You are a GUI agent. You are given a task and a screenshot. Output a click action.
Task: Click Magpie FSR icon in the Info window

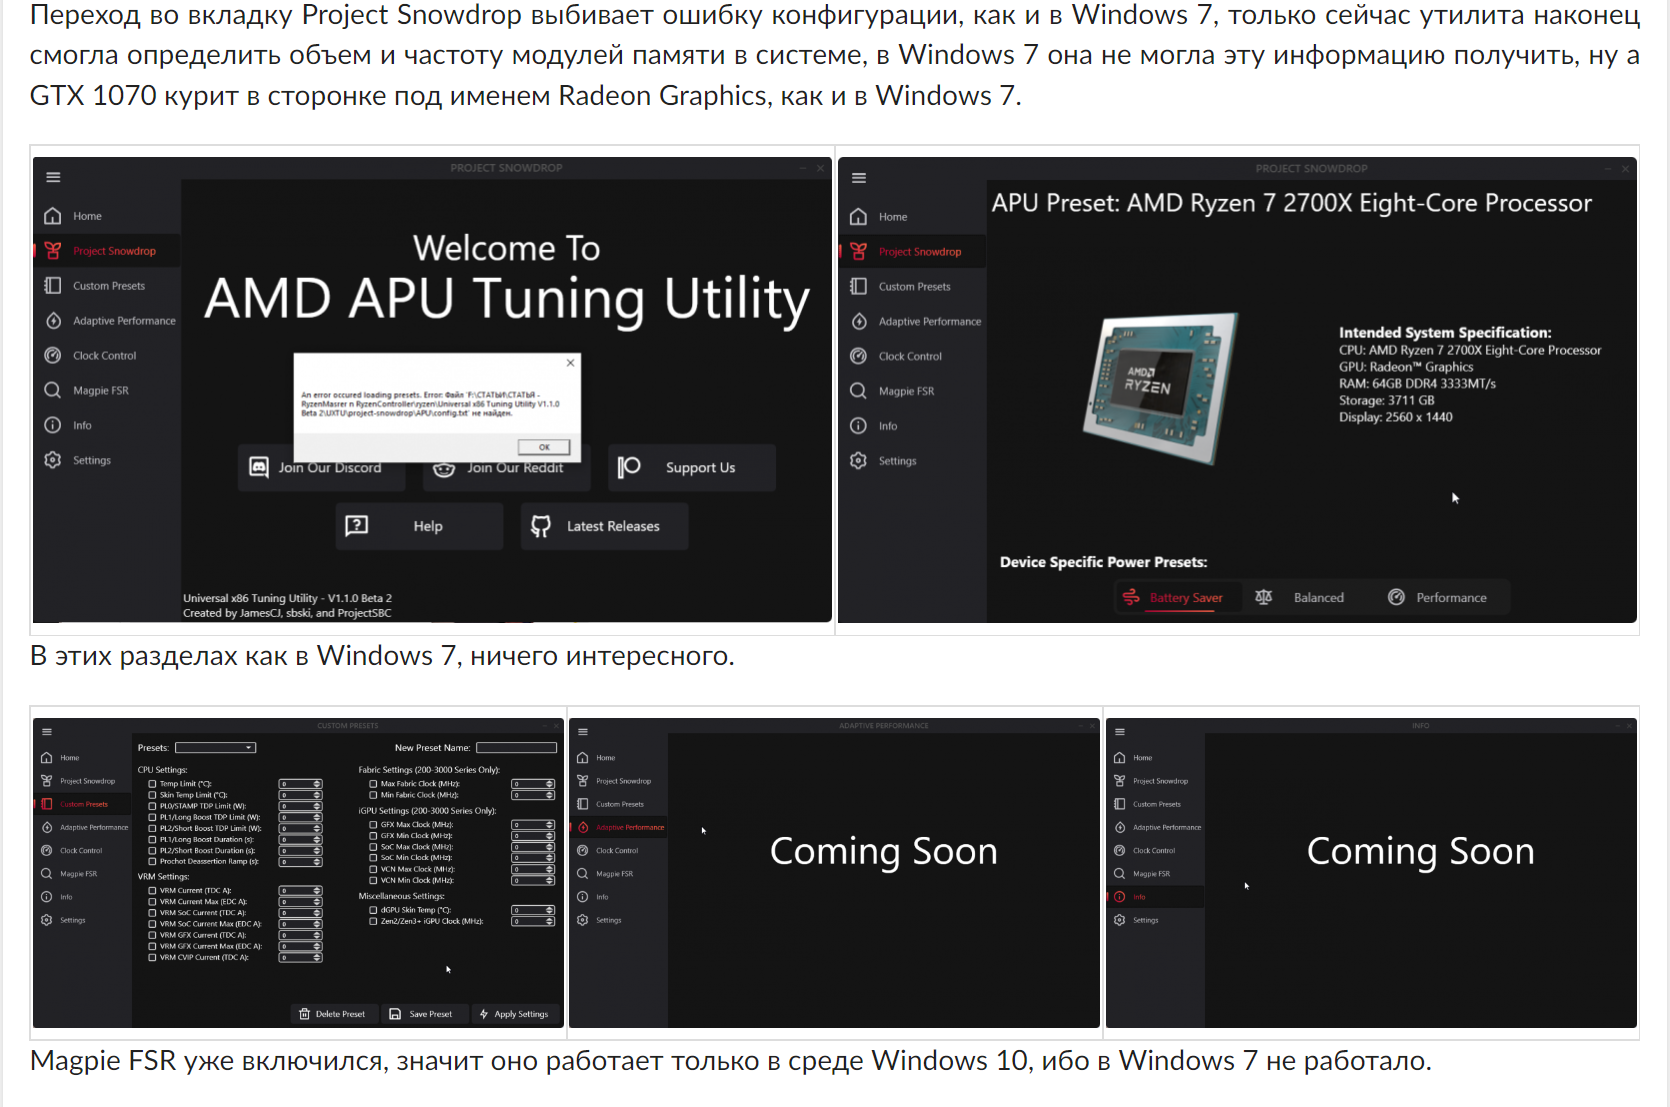[x=1120, y=874]
